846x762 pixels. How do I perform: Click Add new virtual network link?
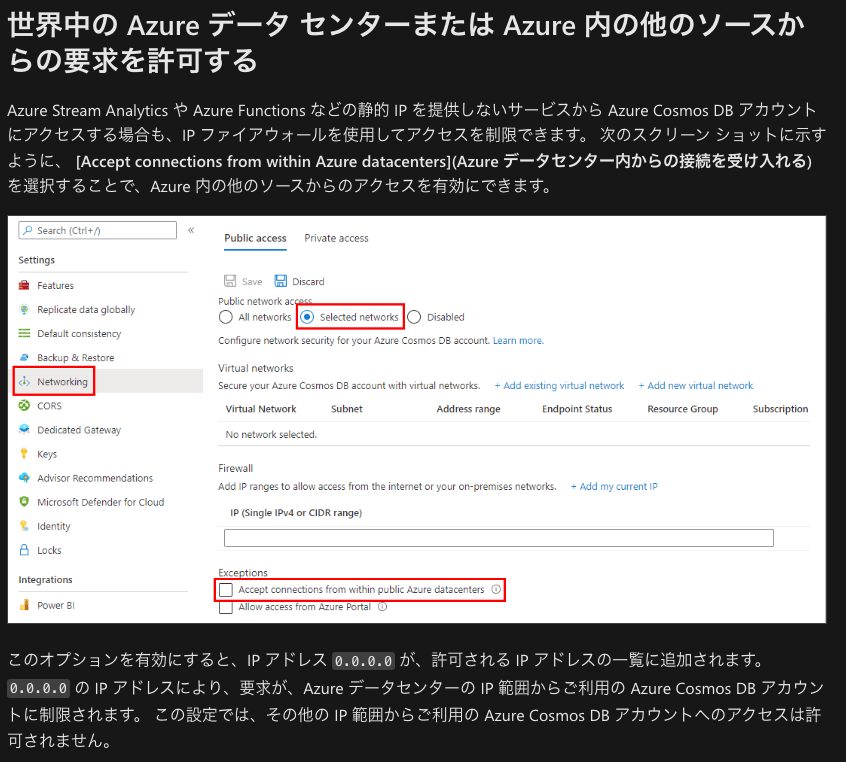696,385
